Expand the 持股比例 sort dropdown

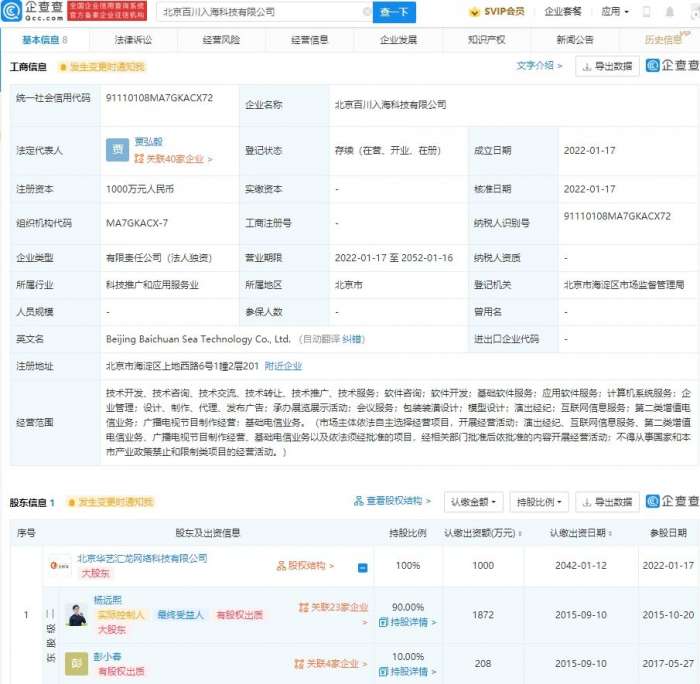point(538,501)
